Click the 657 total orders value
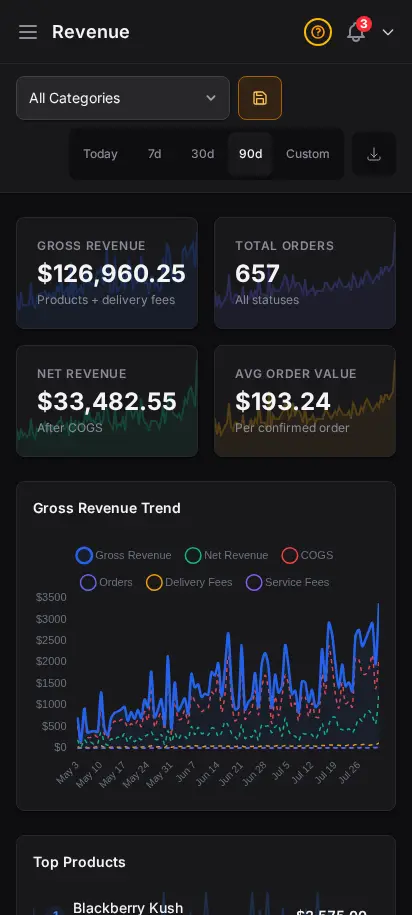412x915 pixels. click(257, 274)
